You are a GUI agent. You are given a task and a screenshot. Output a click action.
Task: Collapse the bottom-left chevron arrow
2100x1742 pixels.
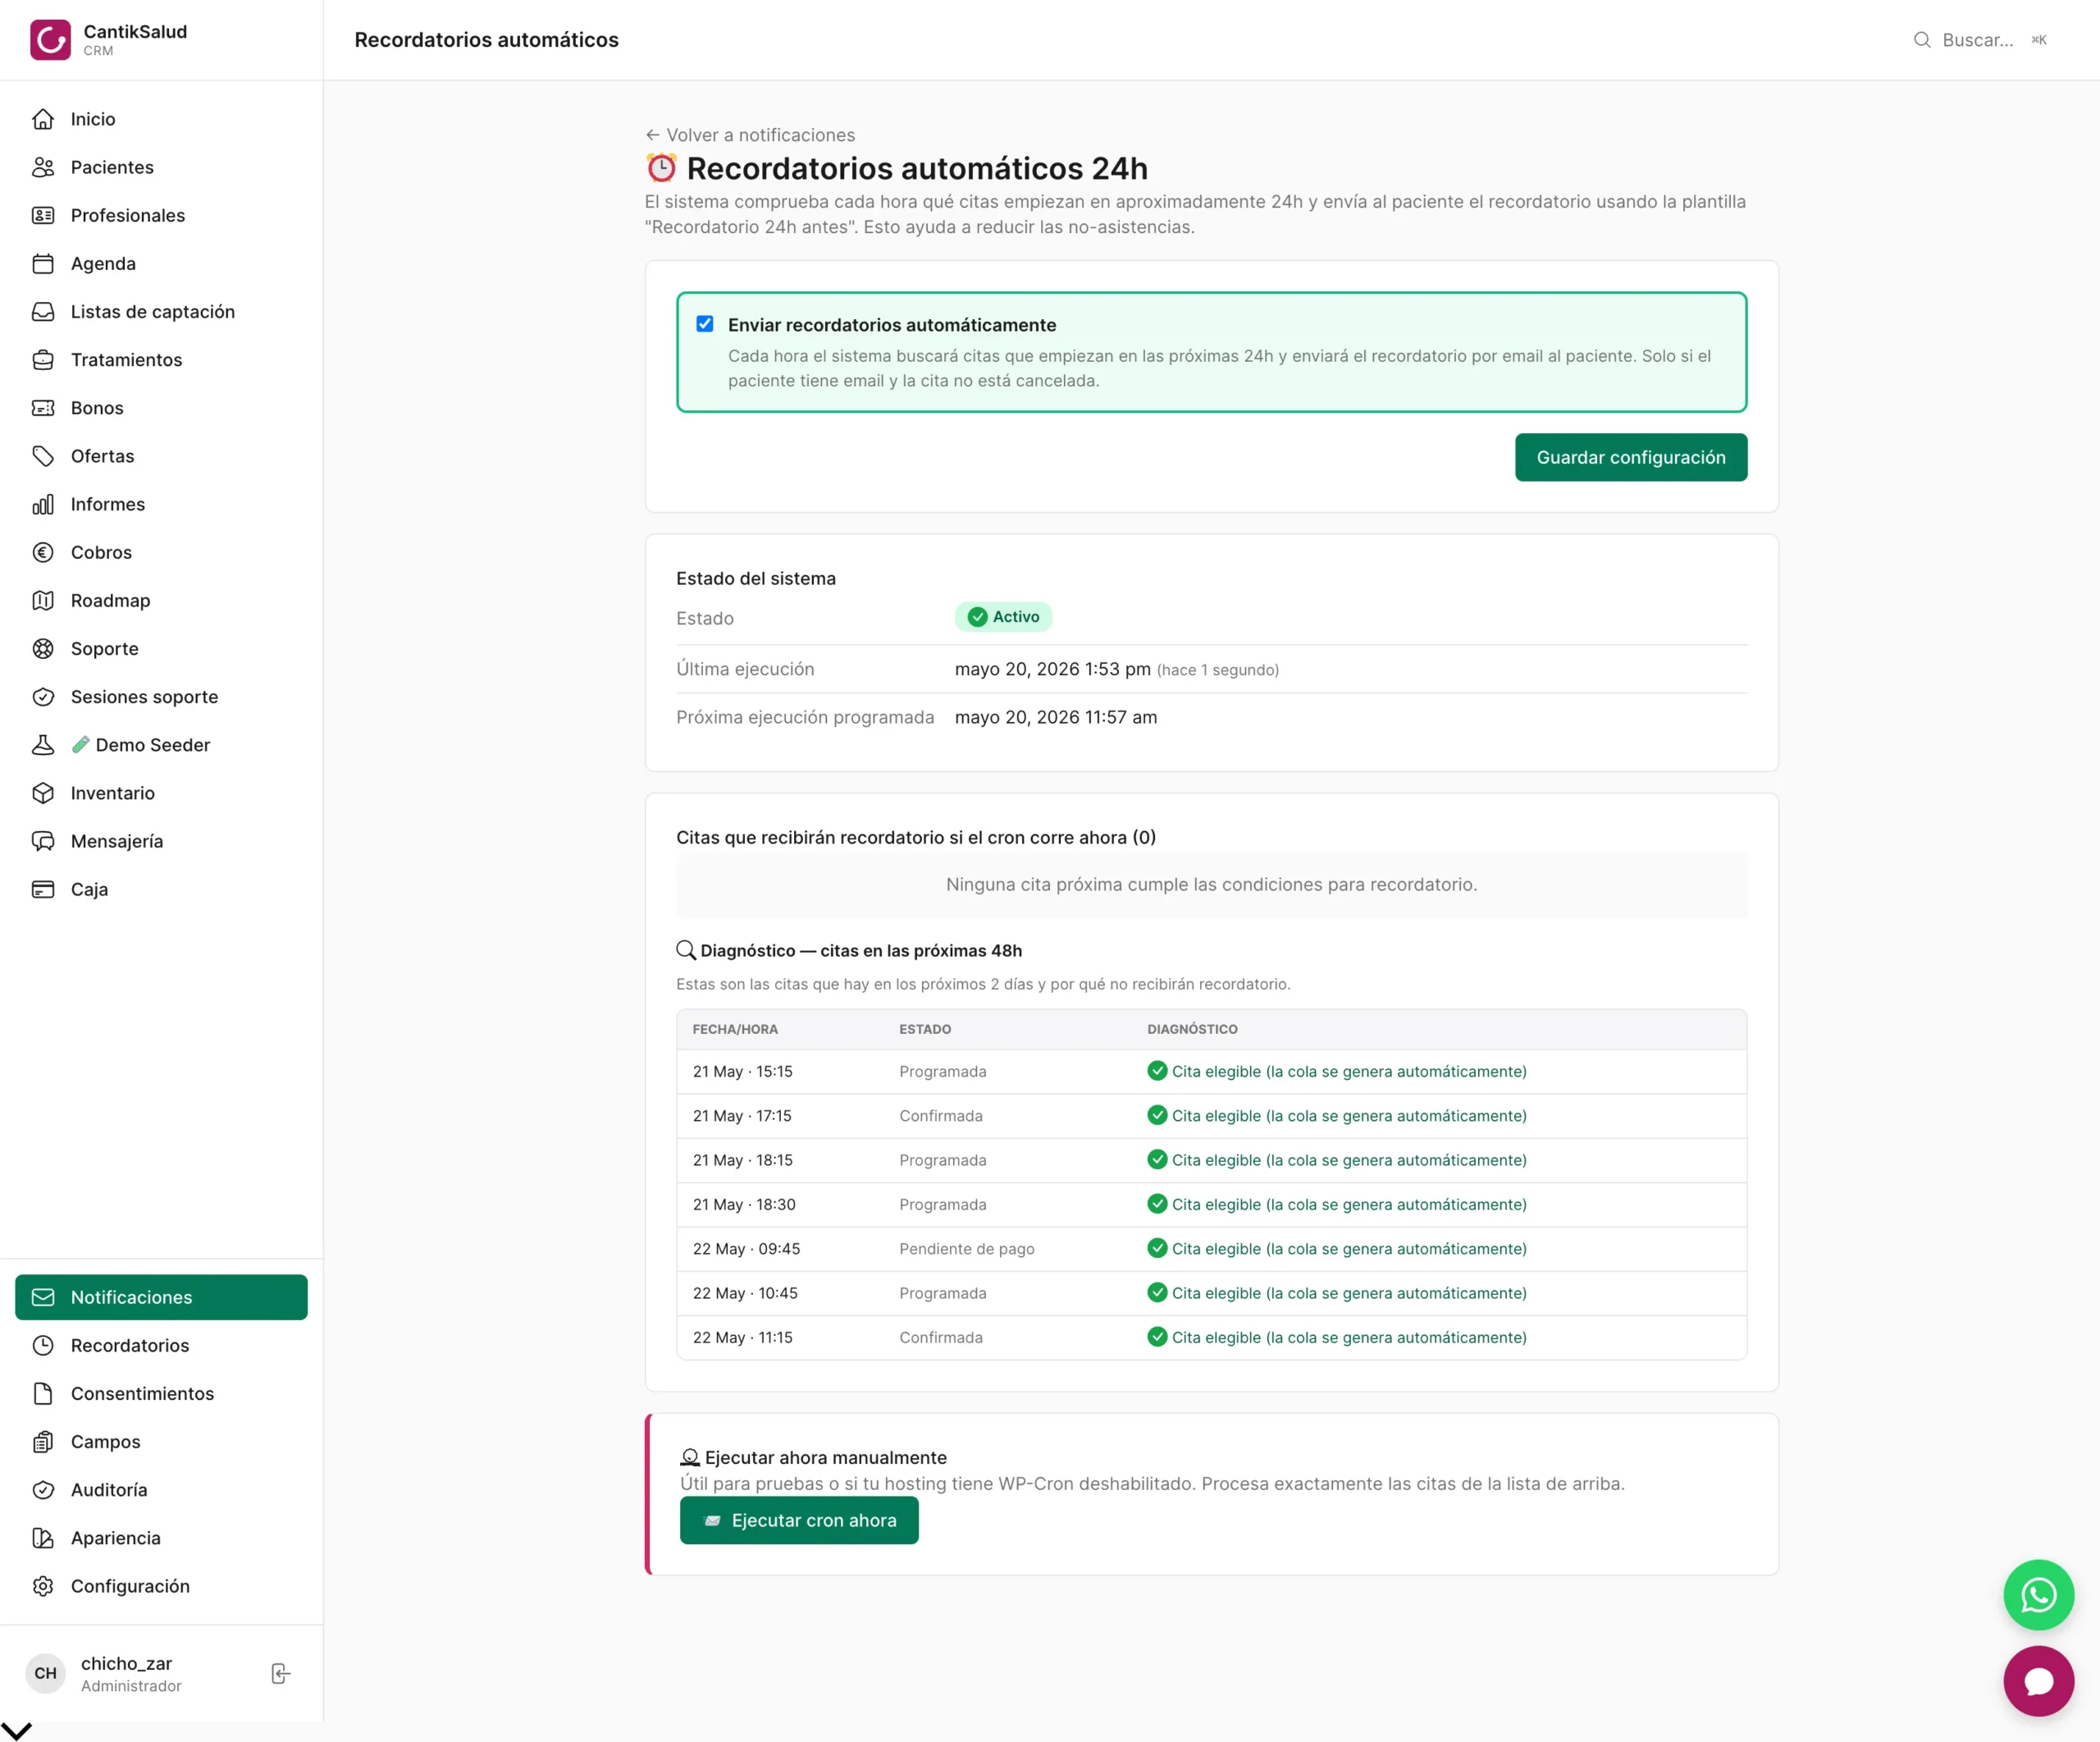[x=17, y=1730]
